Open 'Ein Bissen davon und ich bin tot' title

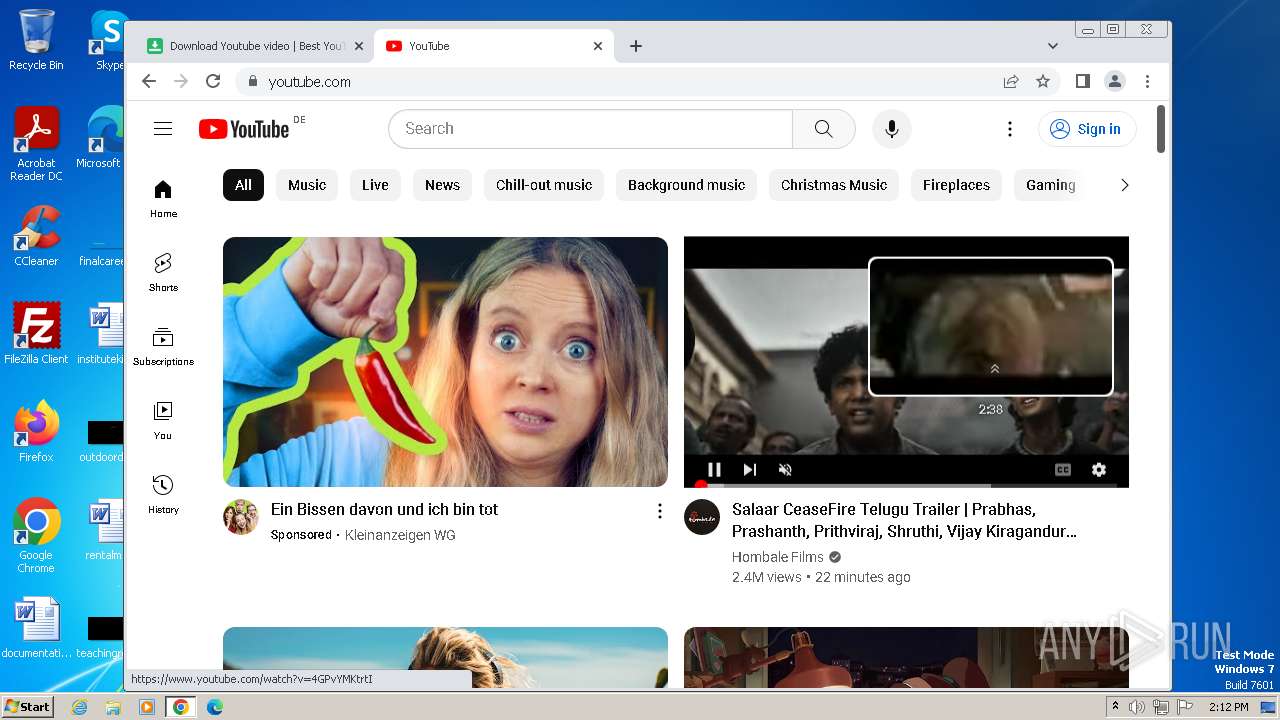[384, 509]
